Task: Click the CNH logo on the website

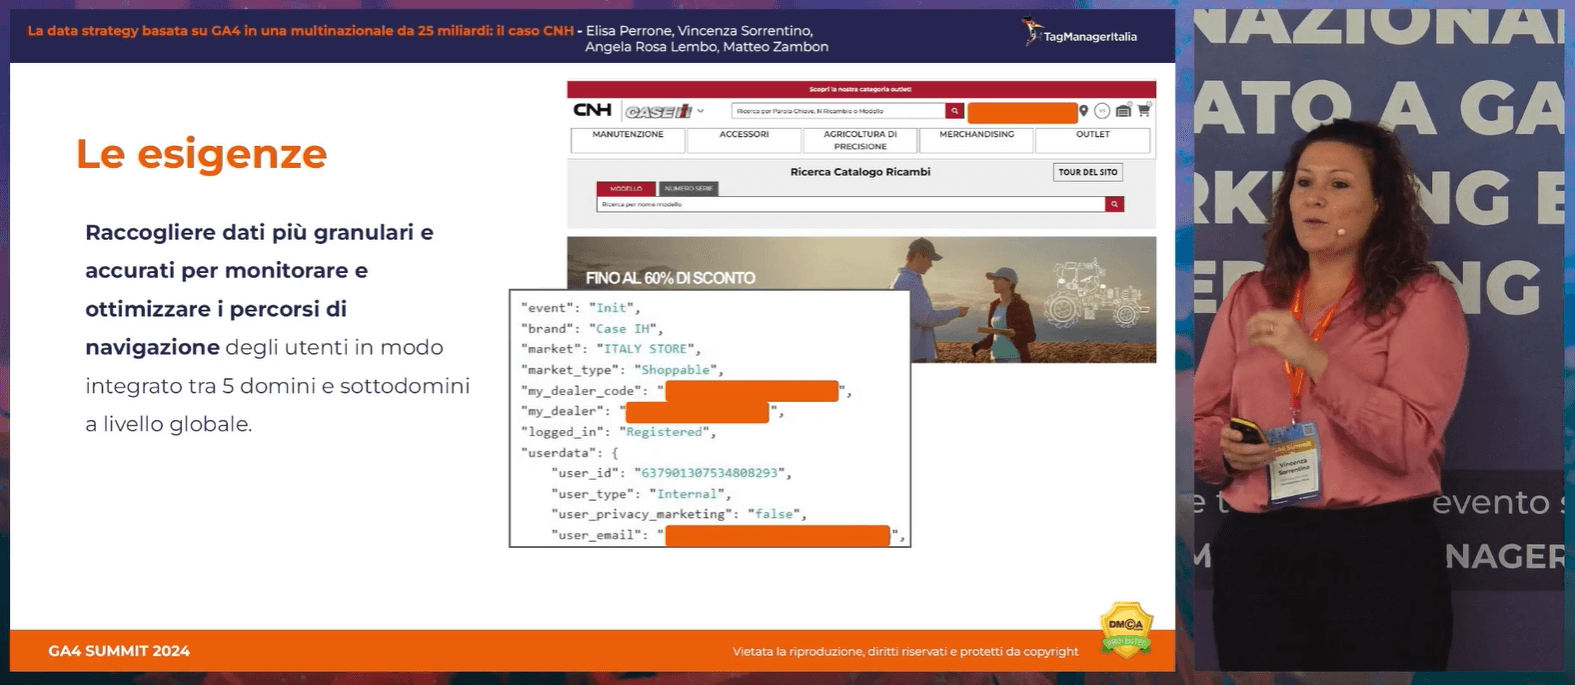Action: (x=592, y=110)
